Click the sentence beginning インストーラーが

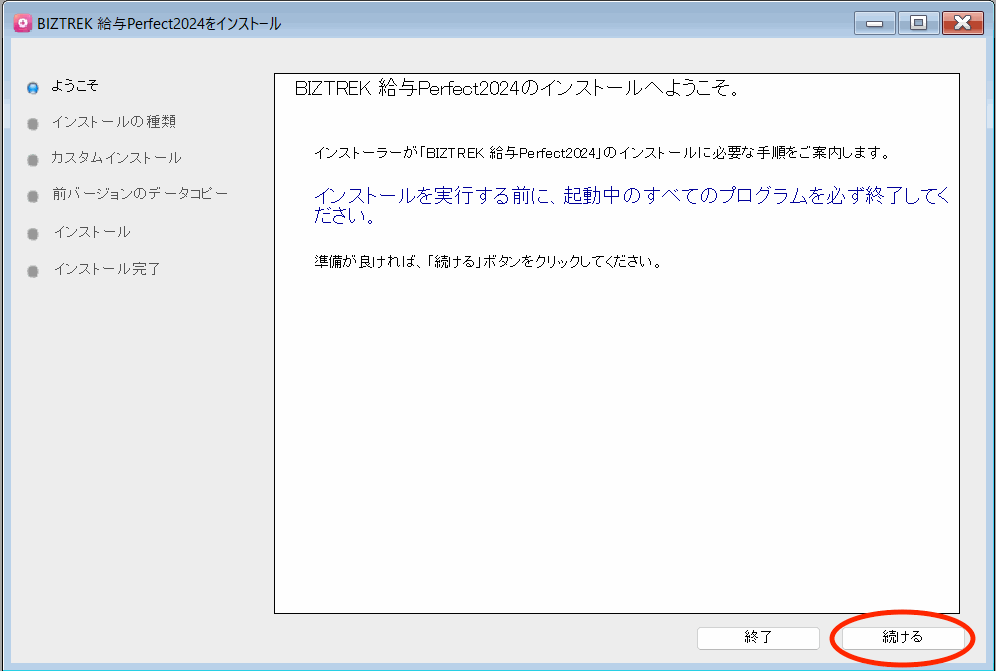pos(602,153)
